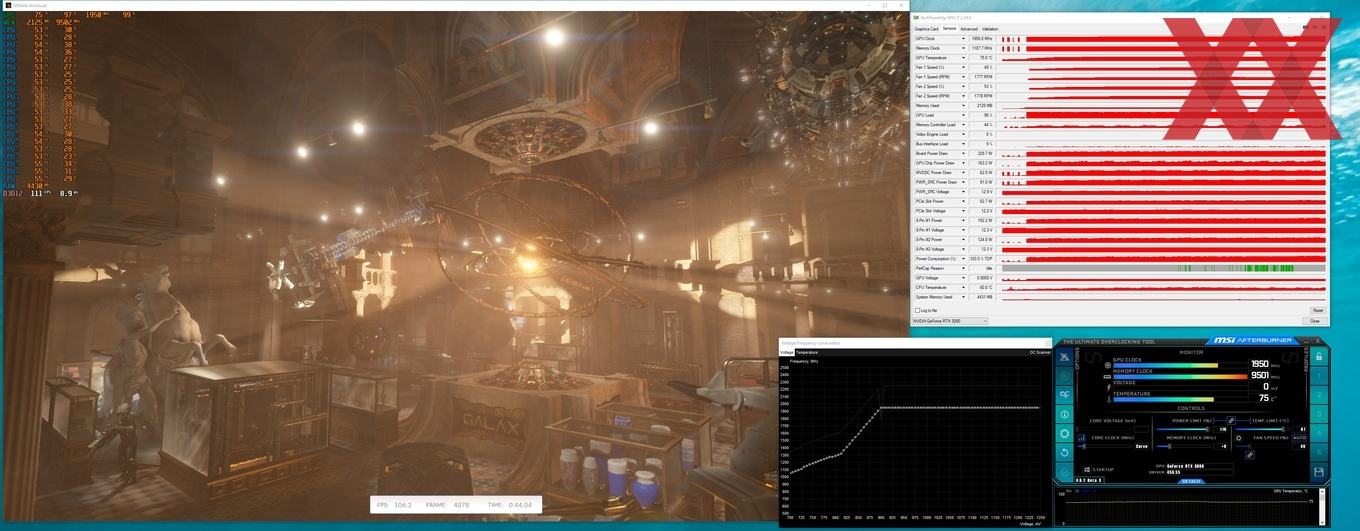Open MSI Afterburner settings gear icon
This screenshot has width=1360, height=531.
point(1064,433)
